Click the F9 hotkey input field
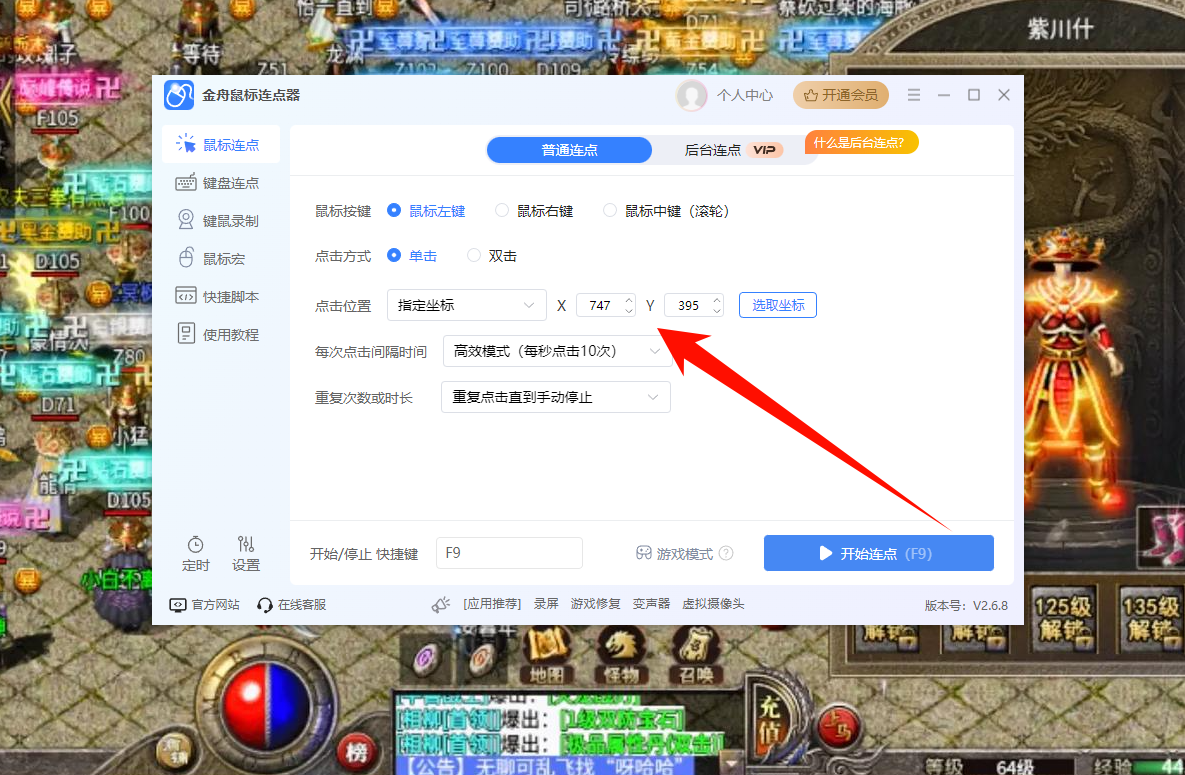 (x=509, y=552)
